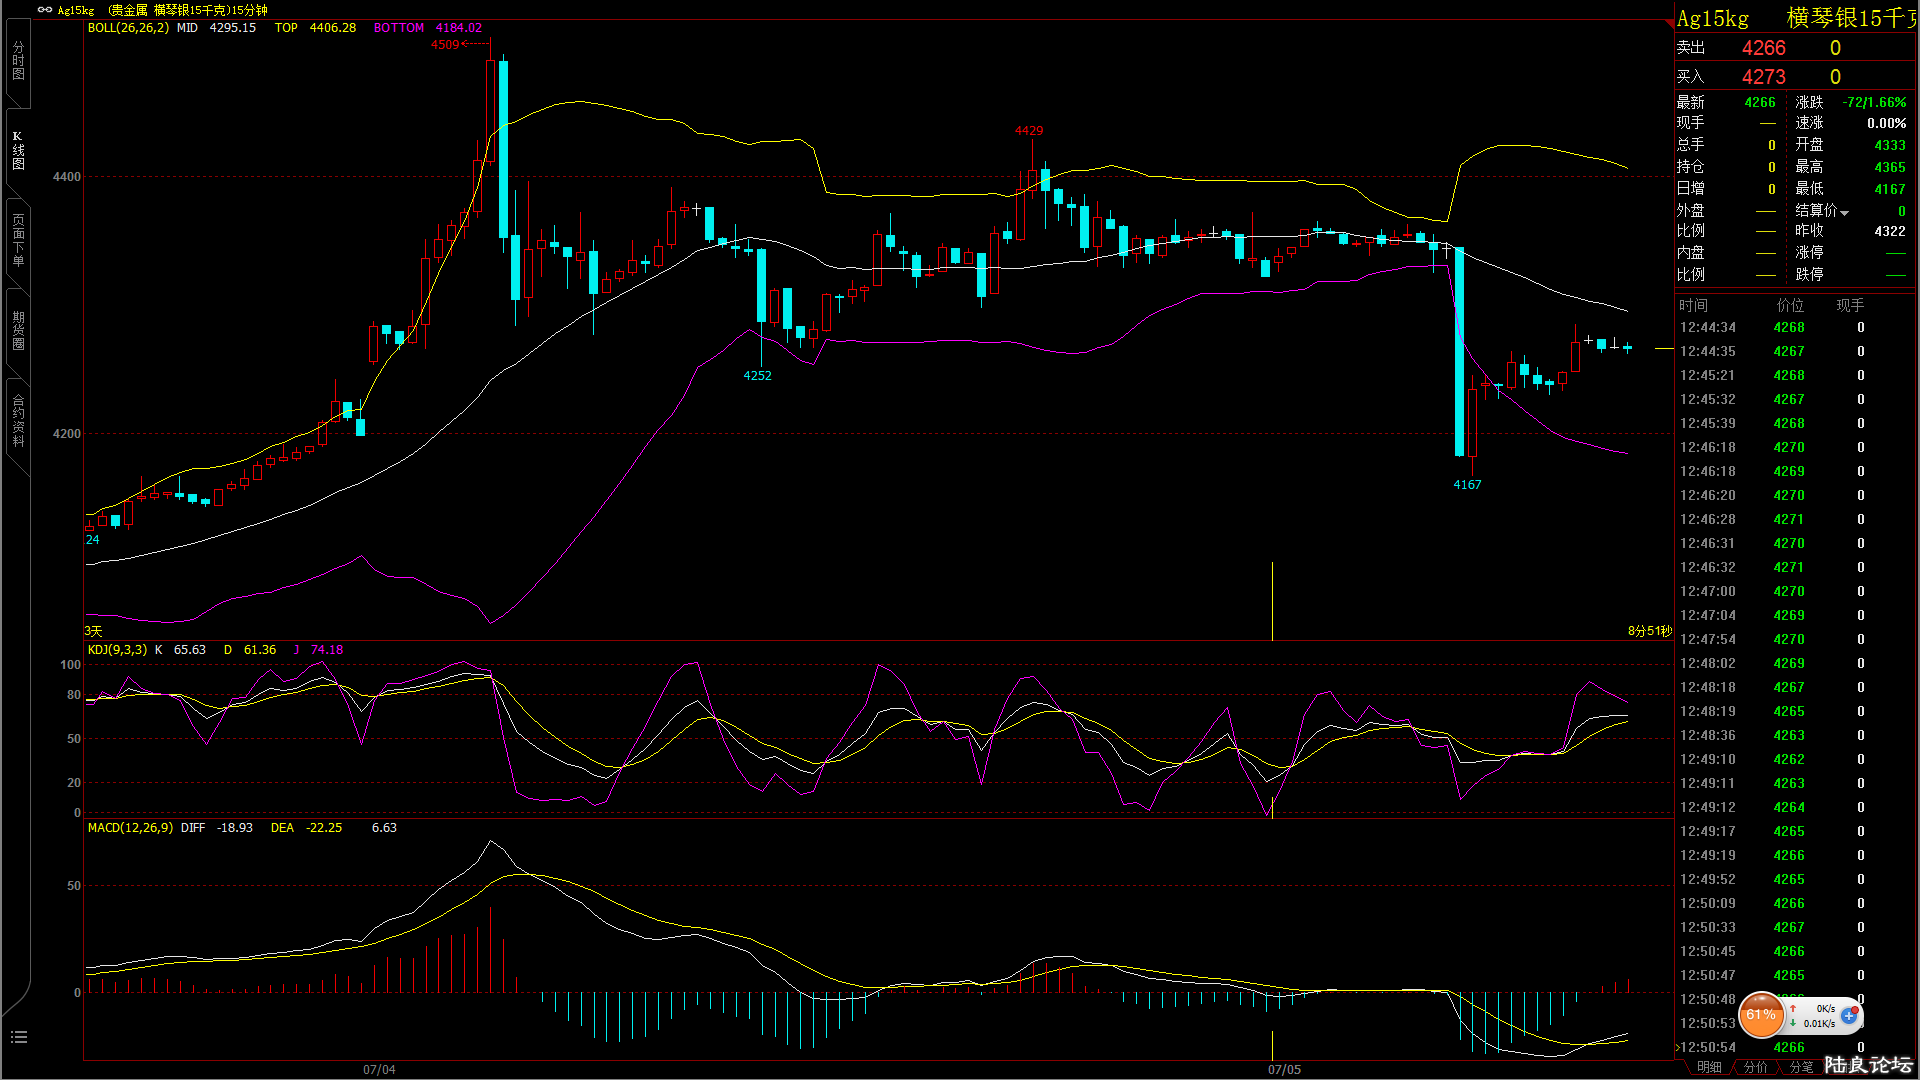This screenshot has width=1920, height=1080.
Task: Open the 合约资料 side tab
Action: tap(18, 420)
